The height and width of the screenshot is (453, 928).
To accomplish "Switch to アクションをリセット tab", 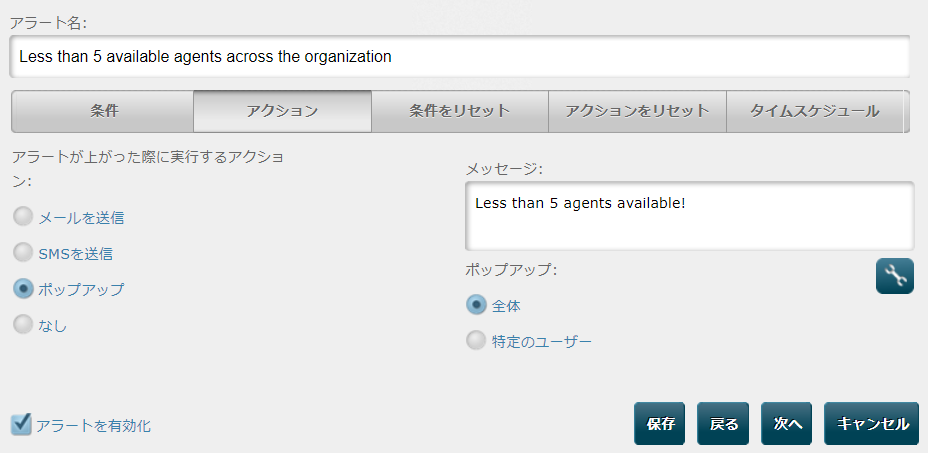I will coord(637,111).
